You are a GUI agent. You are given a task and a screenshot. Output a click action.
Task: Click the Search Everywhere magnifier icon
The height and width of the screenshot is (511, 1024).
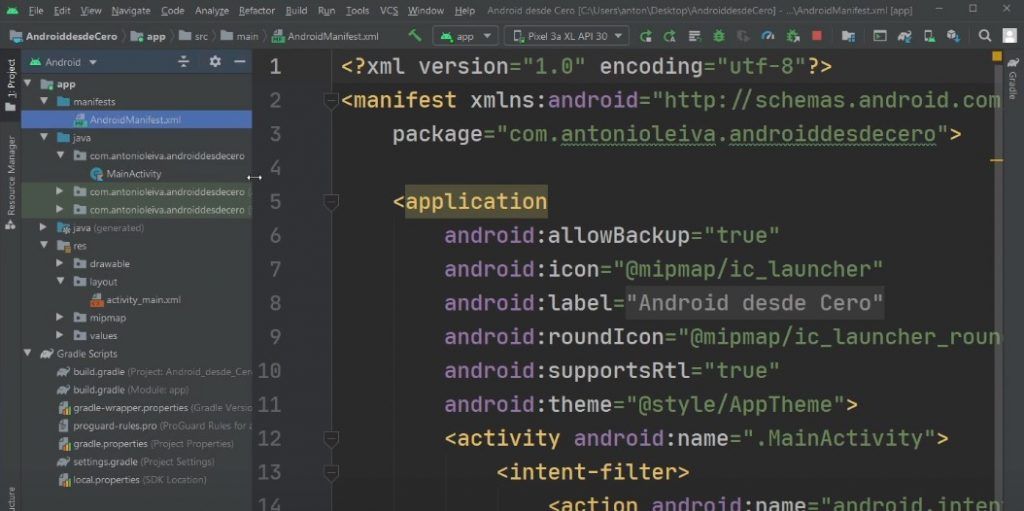point(985,36)
